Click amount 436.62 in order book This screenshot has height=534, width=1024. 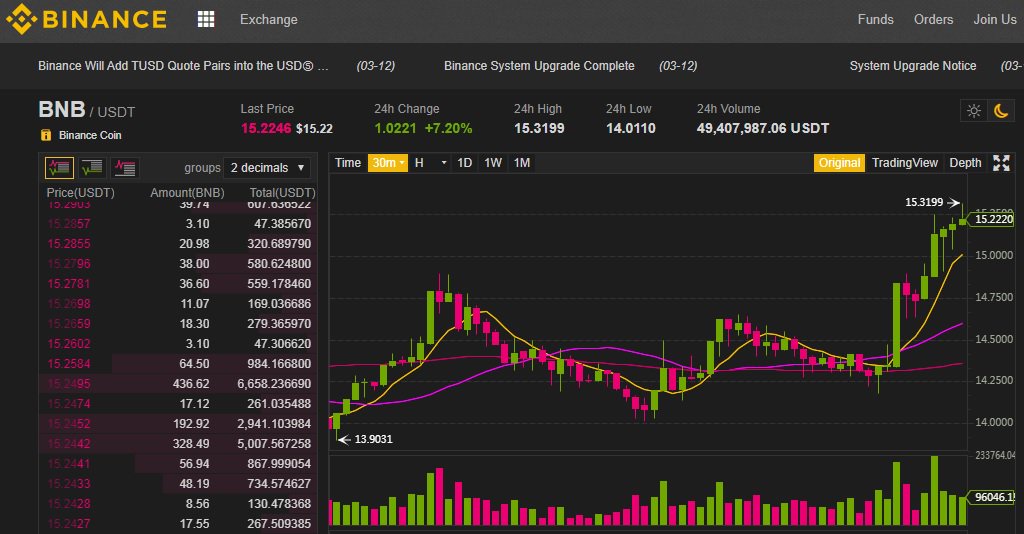pos(191,384)
